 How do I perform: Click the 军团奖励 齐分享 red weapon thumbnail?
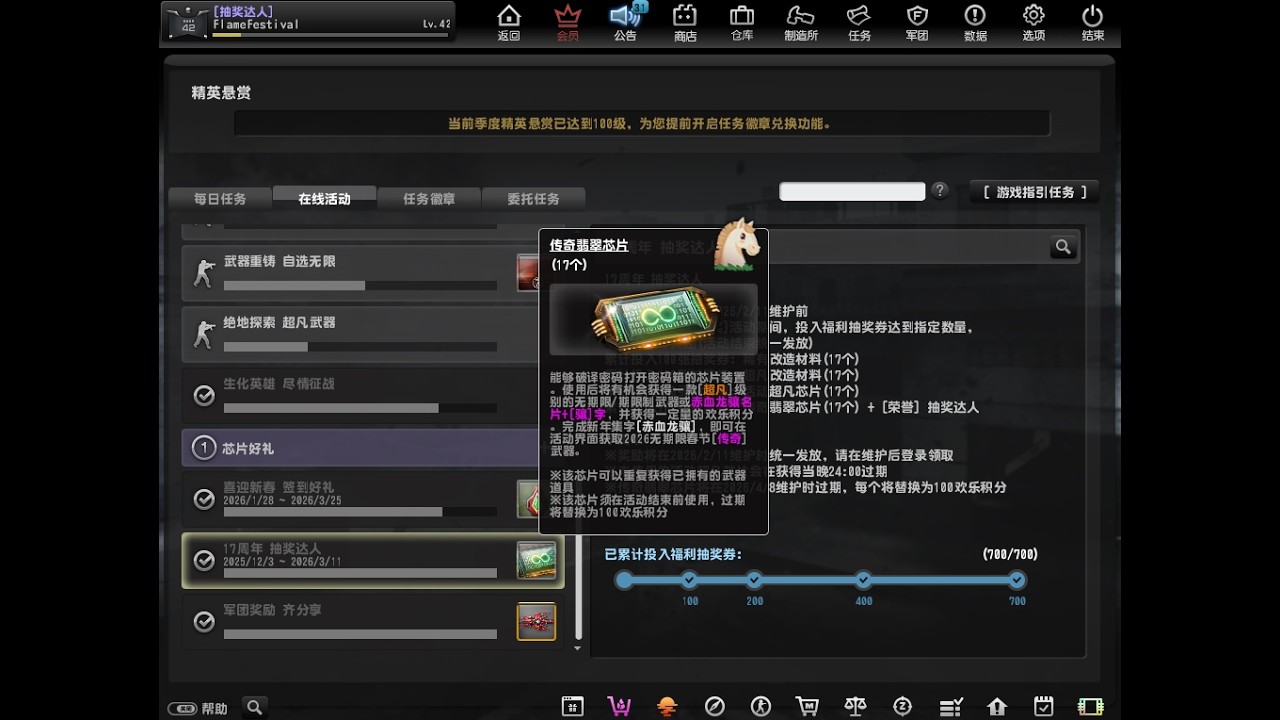tap(536, 622)
